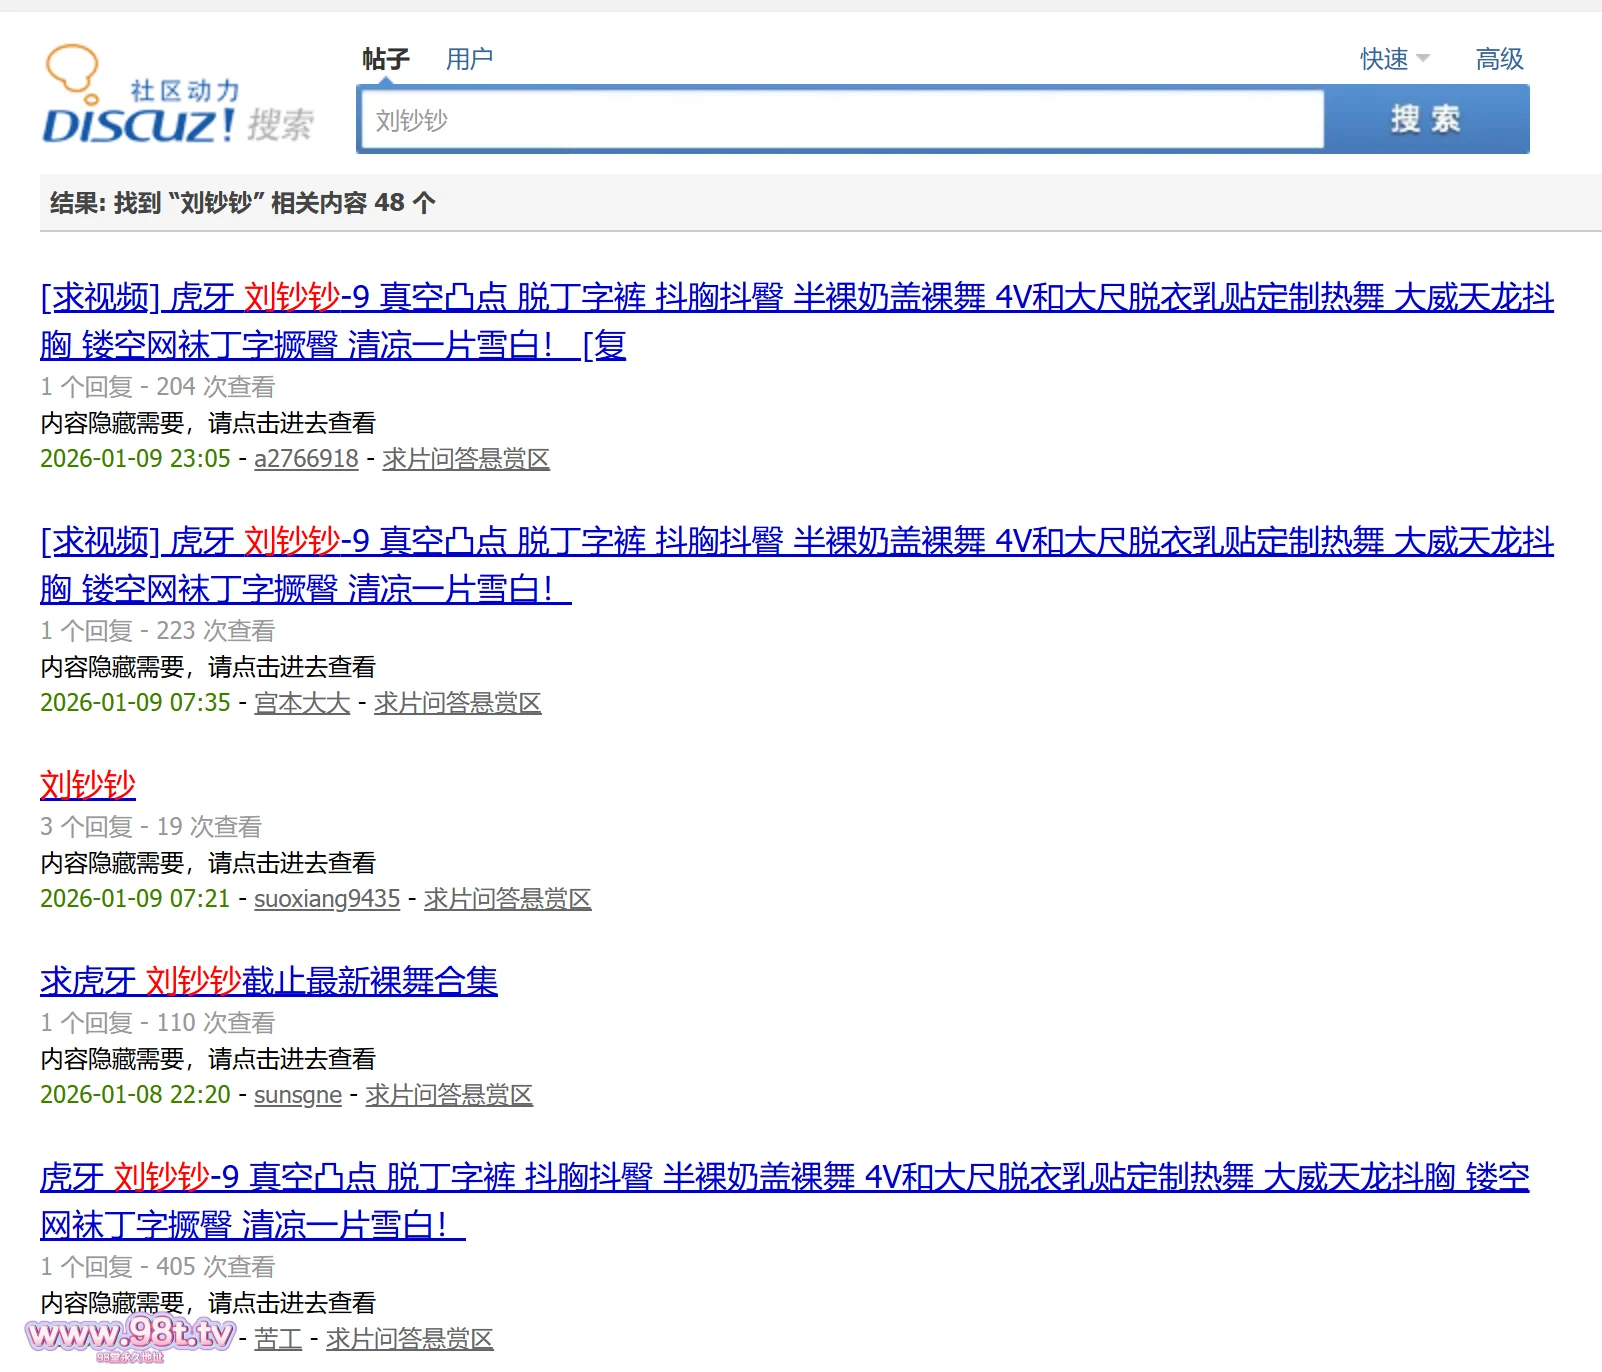Open 求片问答悬赏区 beside a2766918
The height and width of the screenshot is (1372, 1602).
(x=466, y=459)
